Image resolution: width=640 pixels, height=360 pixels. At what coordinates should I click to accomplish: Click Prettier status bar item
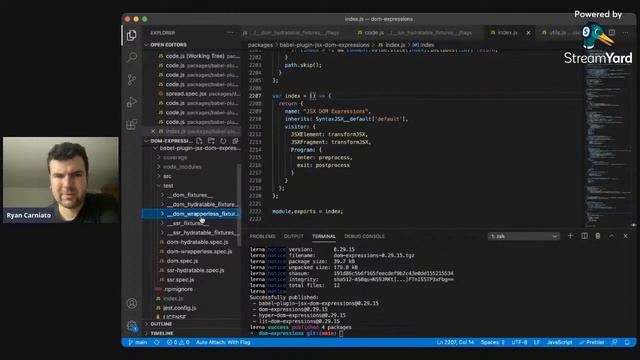tap(592, 342)
